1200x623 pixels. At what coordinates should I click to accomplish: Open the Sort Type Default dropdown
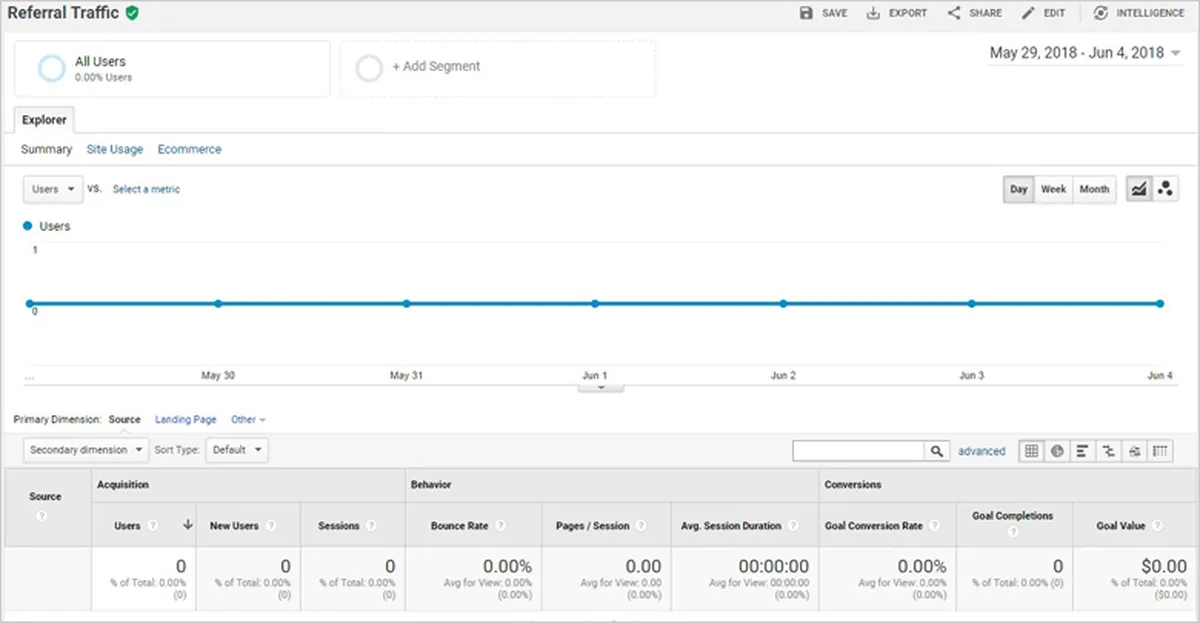(237, 450)
